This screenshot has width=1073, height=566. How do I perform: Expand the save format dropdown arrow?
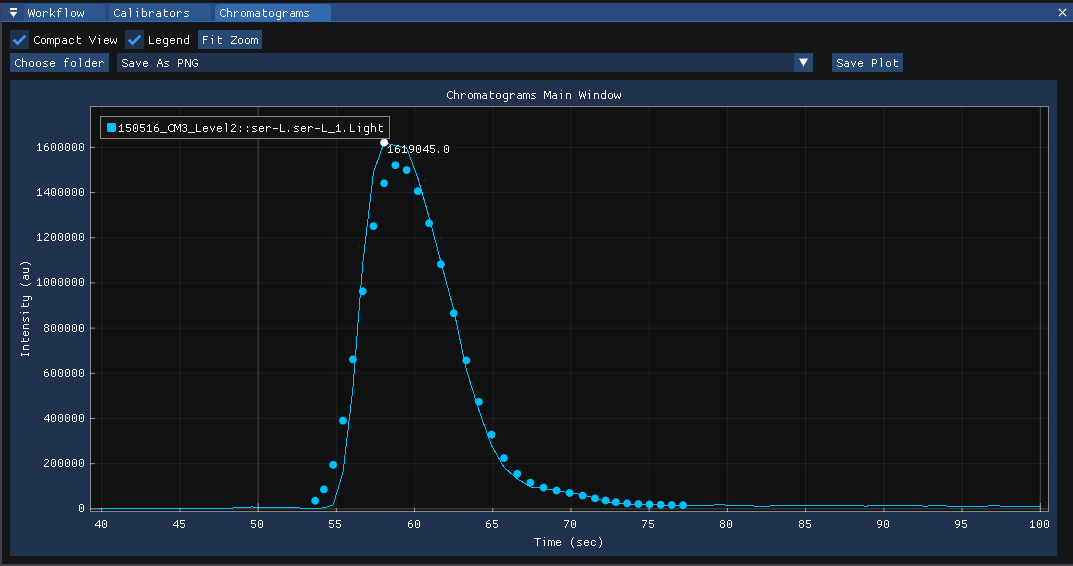click(803, 63)
